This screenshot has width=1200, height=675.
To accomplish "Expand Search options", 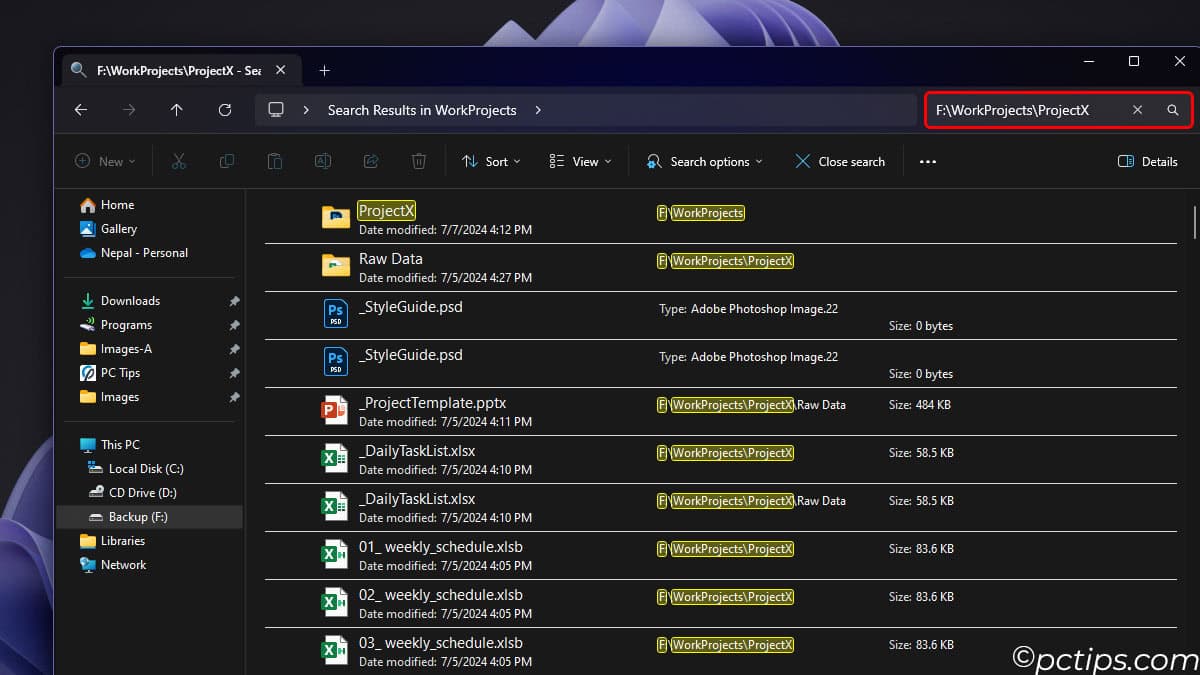I will click(x=704, y=161).
